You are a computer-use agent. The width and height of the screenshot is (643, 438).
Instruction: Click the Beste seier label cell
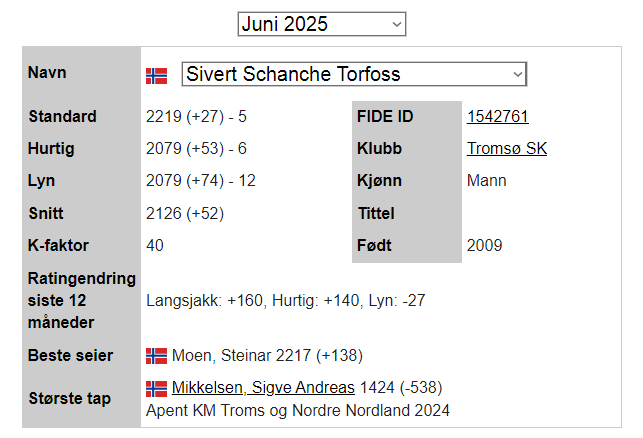click(71, 356)
